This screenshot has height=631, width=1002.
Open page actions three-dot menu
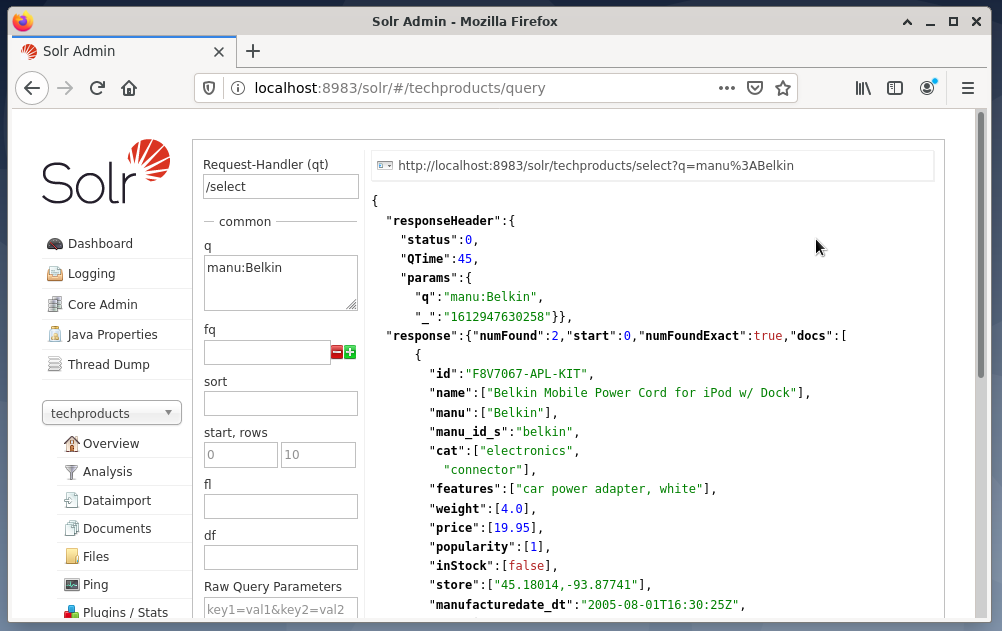[727, 88]
